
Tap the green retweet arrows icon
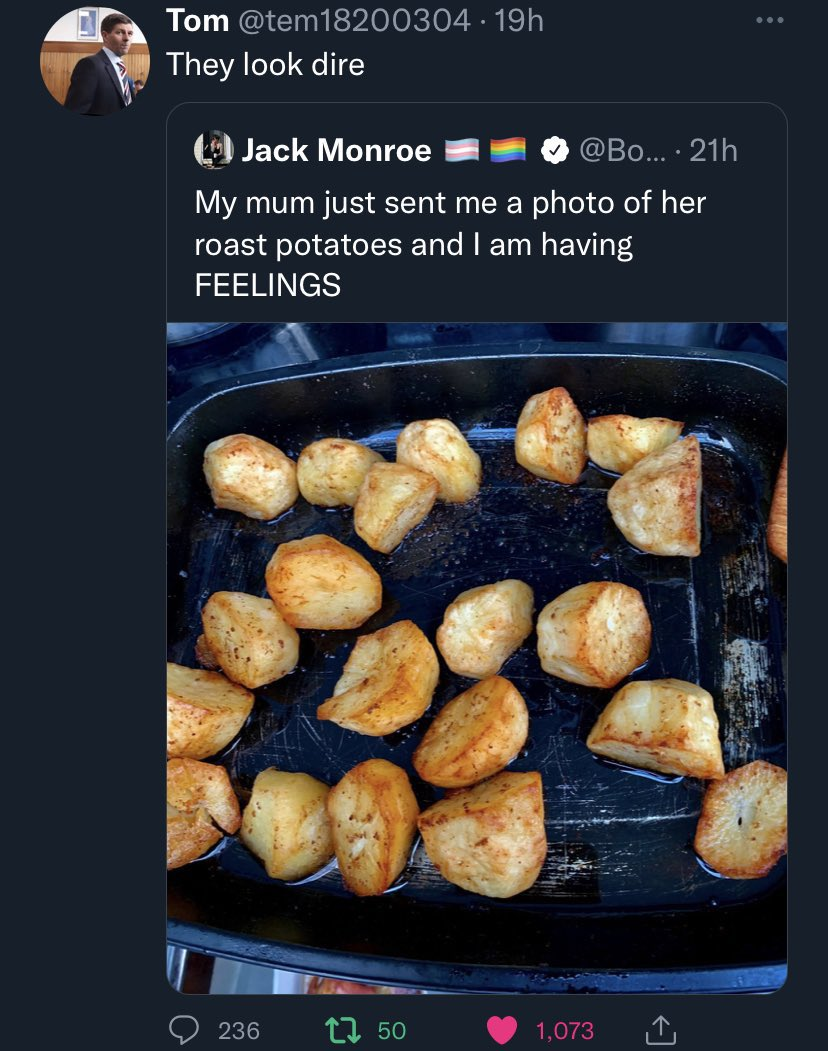pyautogui.click(x=343, y=1030)
